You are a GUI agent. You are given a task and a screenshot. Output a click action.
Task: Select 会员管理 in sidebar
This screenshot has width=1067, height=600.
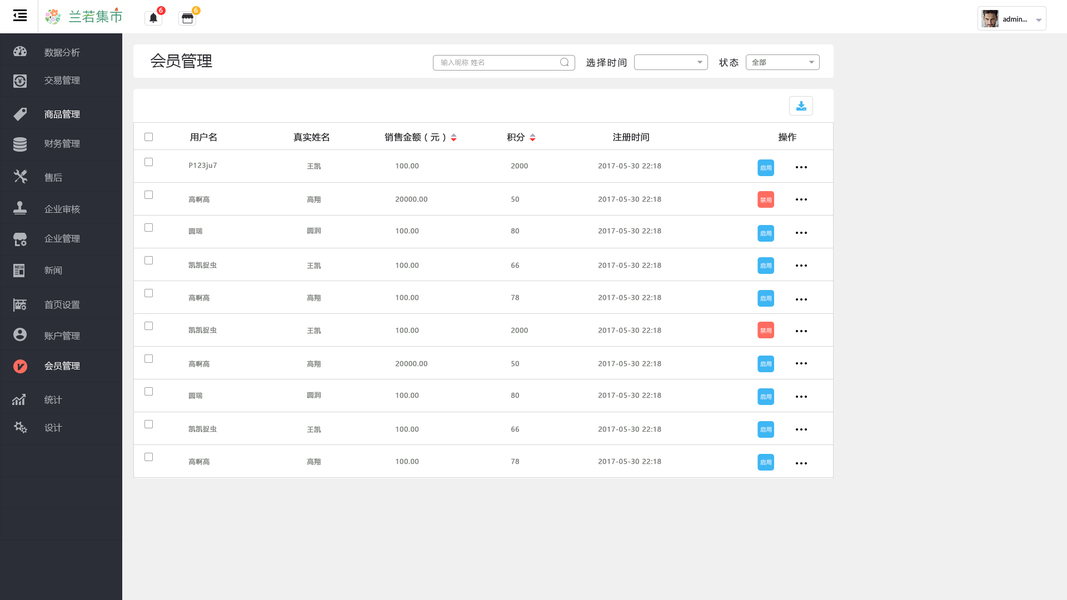tap(61, 366)
